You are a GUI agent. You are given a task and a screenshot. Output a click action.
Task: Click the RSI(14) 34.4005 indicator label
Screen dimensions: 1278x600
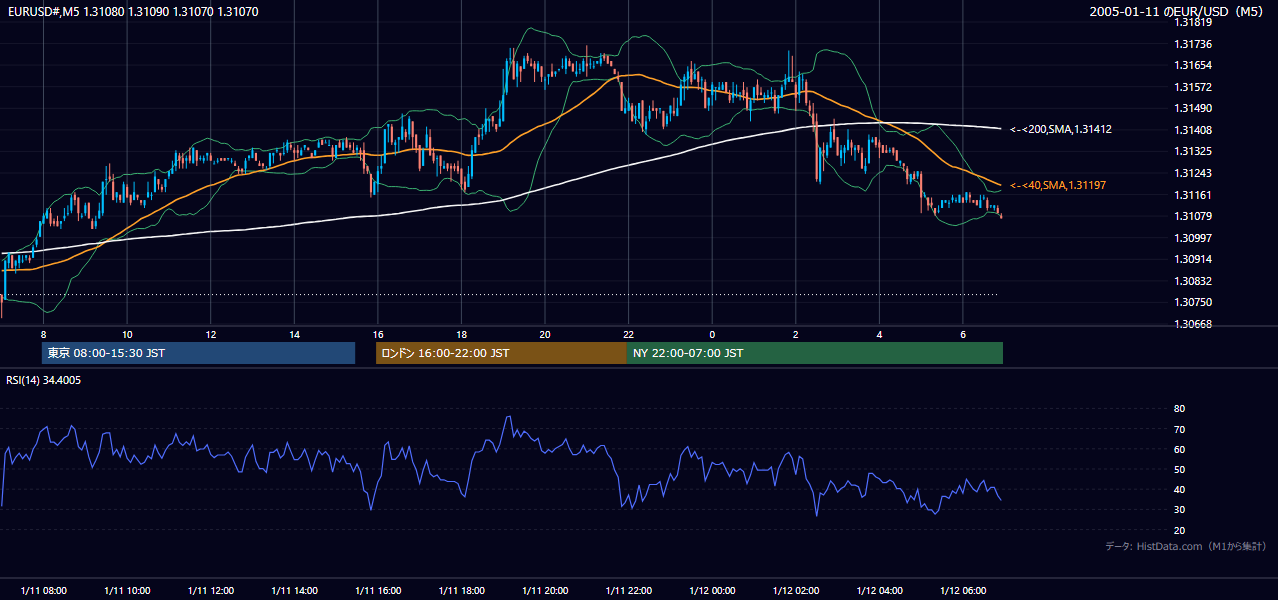[44, 380]
